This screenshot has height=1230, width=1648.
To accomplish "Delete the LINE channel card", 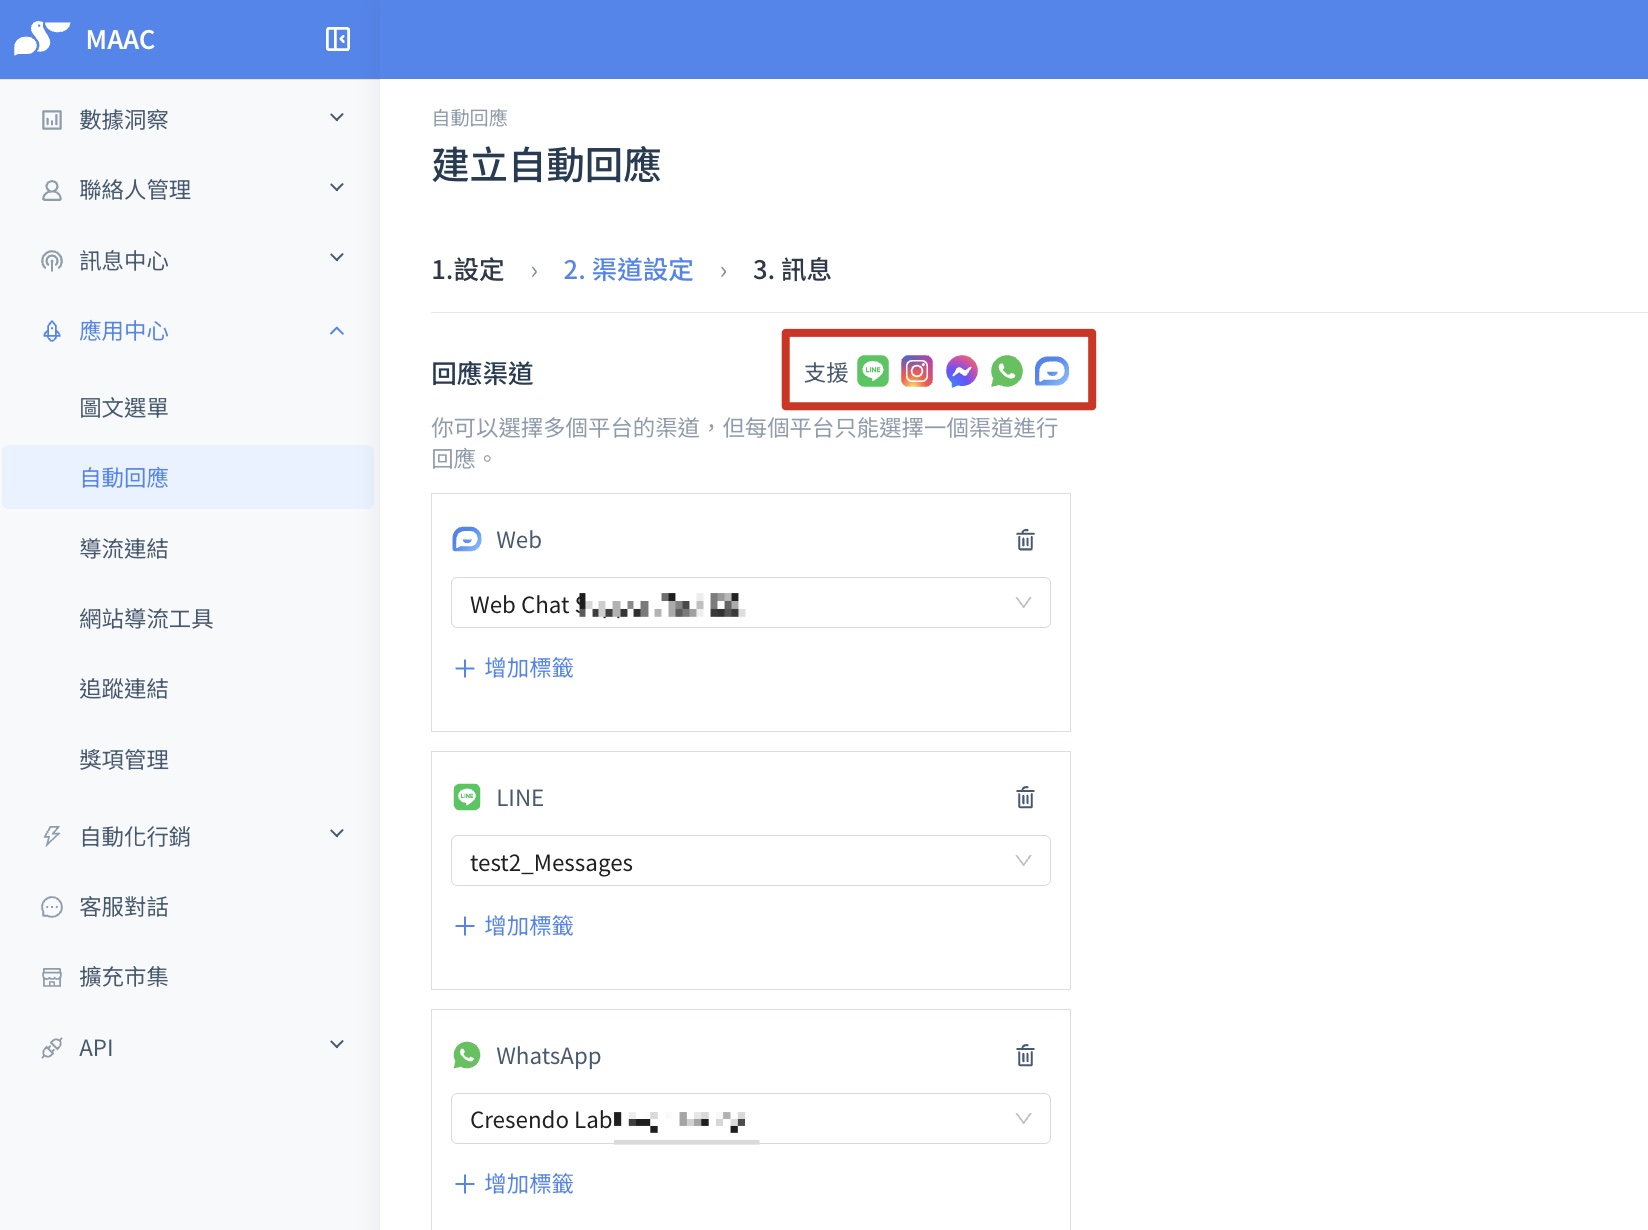I will coord(1025,797).
